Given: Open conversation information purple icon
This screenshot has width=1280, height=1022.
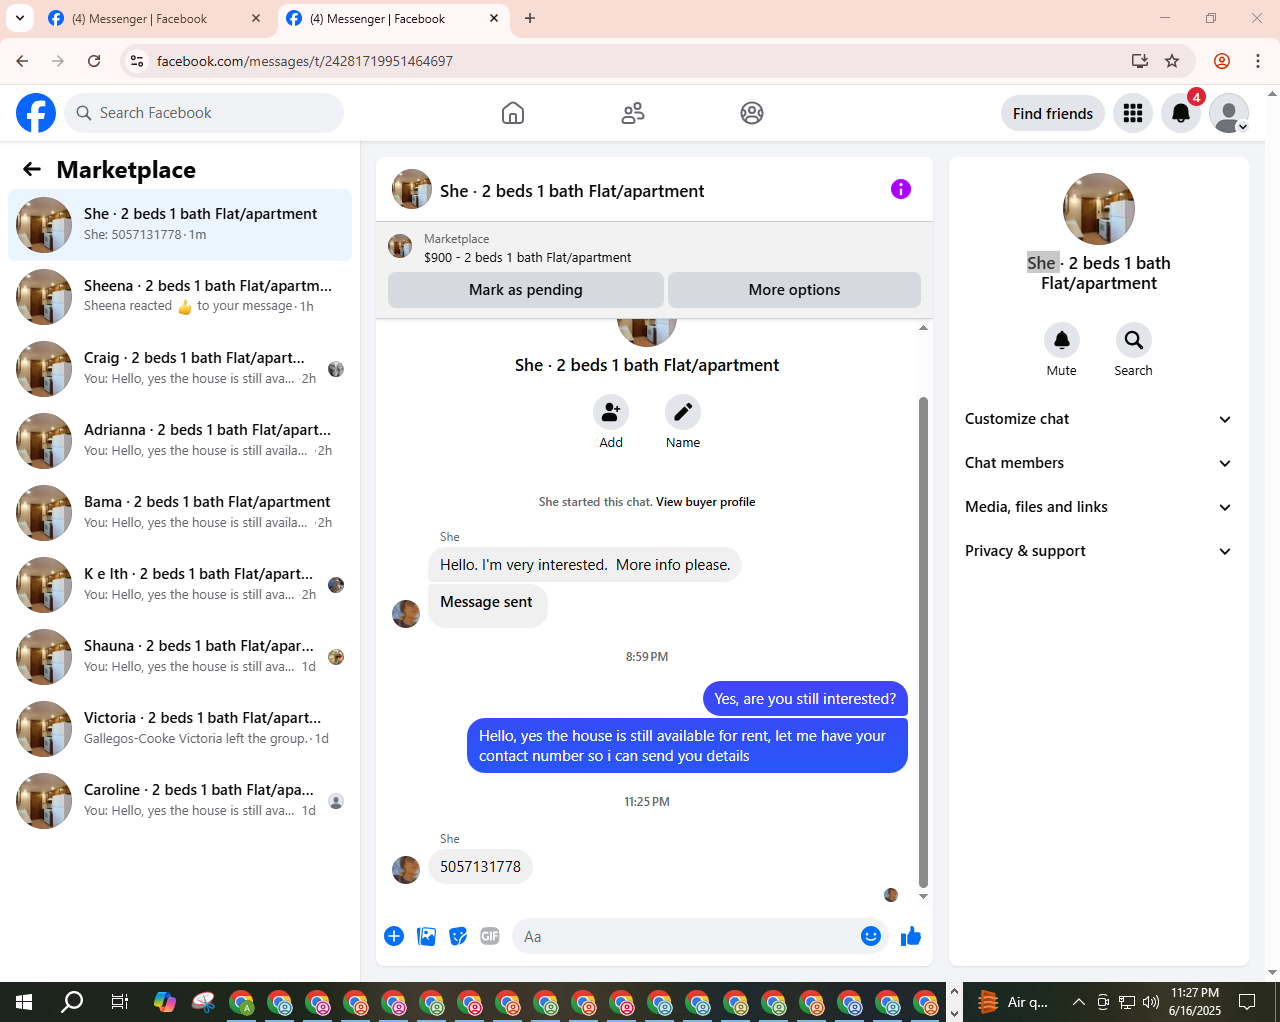Looking at the screenshot, I should click(901, 189).
